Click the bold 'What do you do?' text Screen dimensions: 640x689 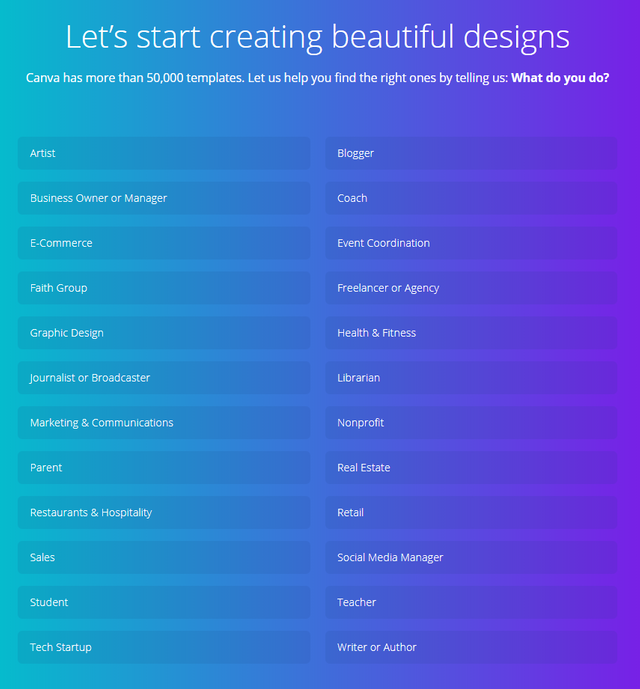pos(560,78)
